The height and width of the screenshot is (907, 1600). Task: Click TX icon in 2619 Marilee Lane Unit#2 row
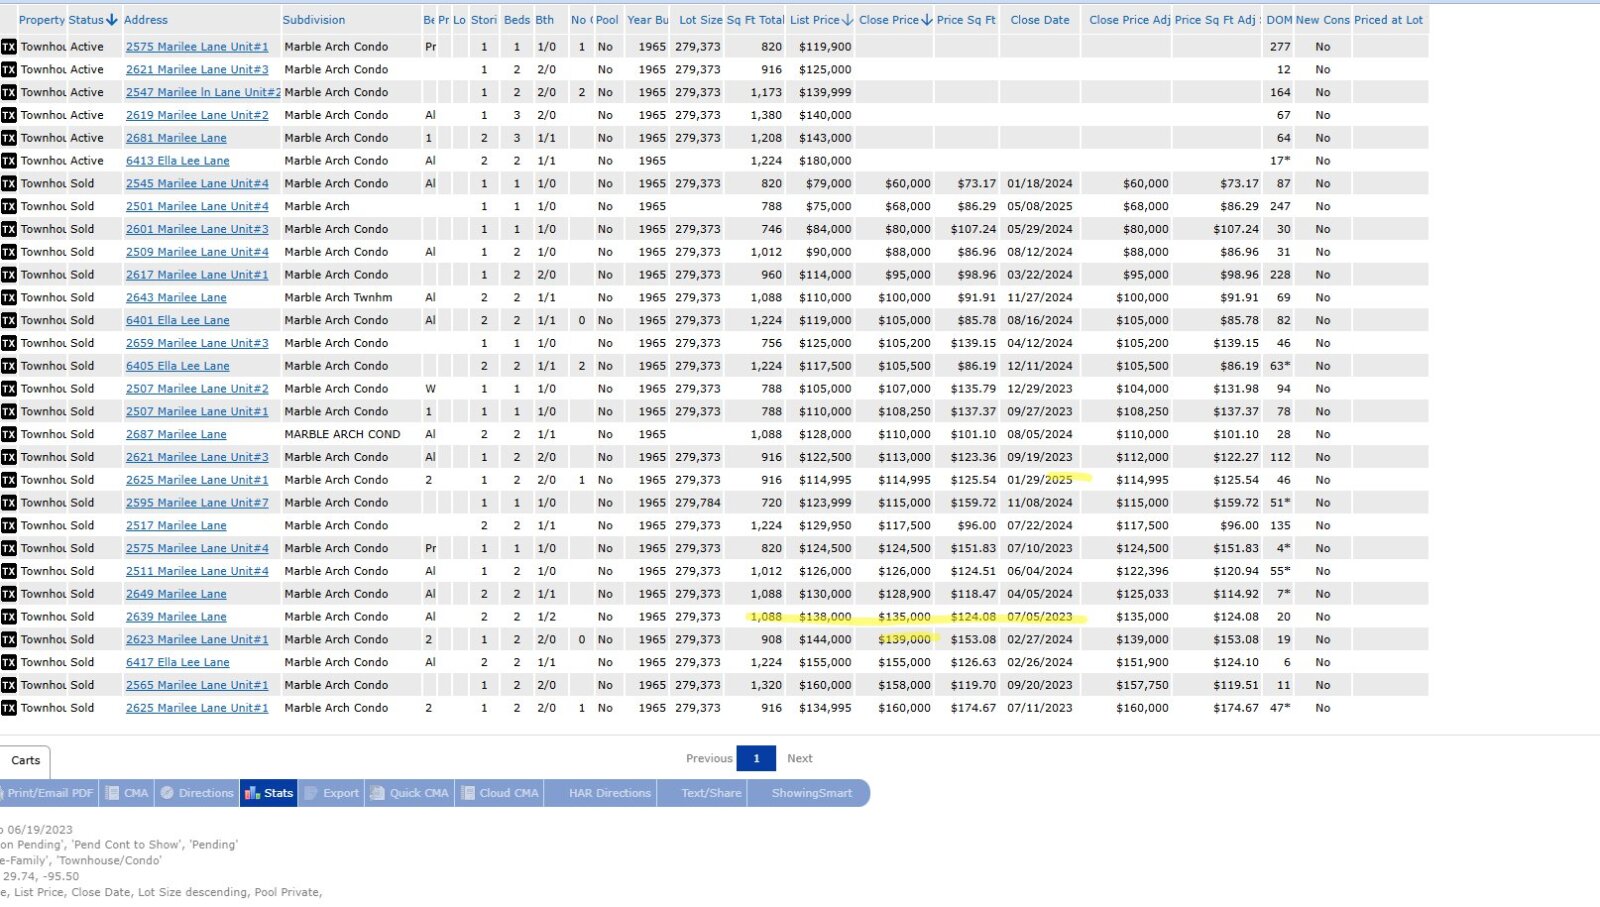[x=9, y=115]
